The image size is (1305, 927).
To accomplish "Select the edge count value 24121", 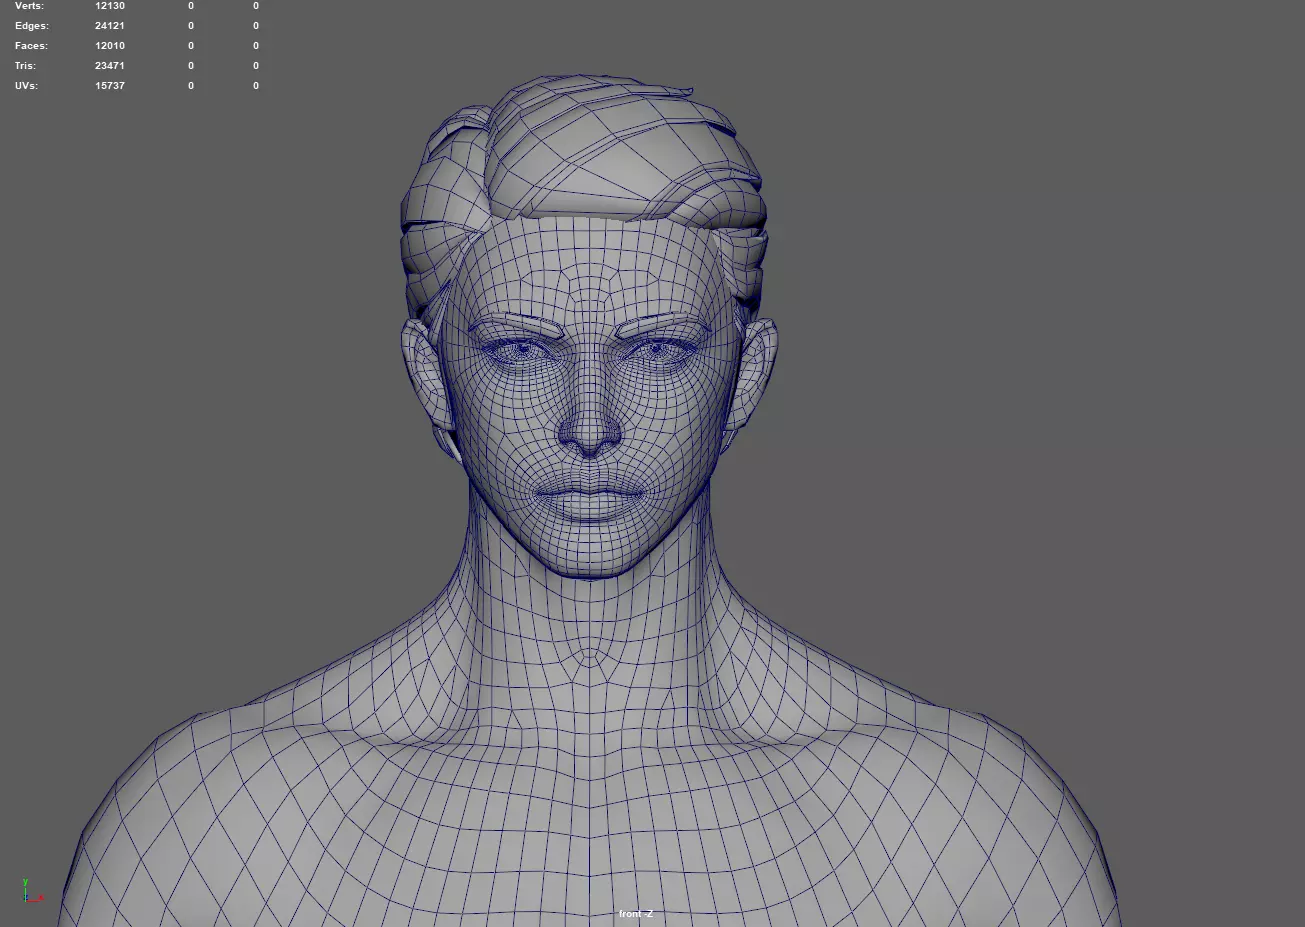I will (110, 26).
